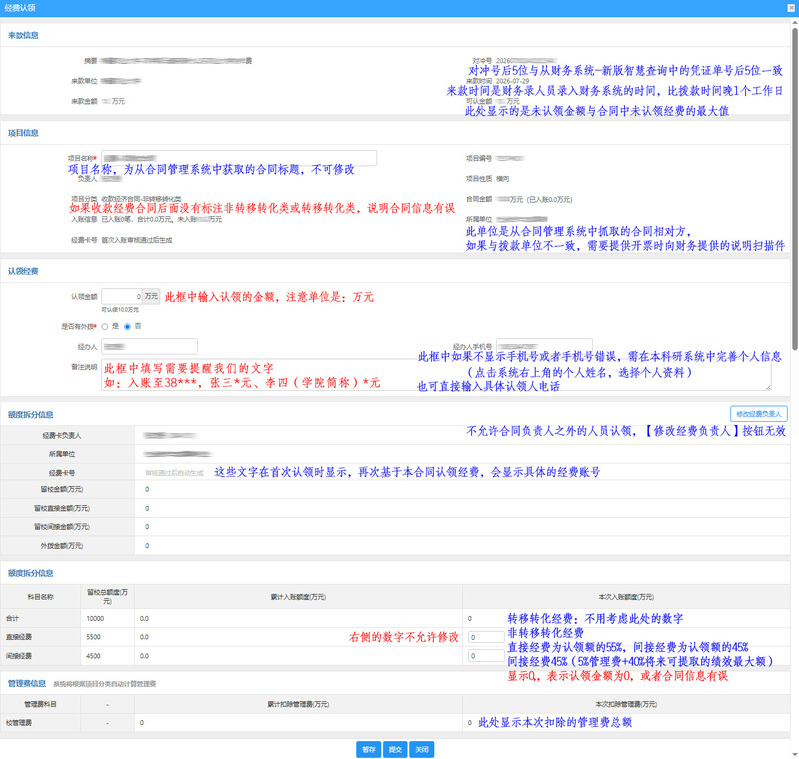Close the 经费认领 dialog with the X icon
Screen dimensions: 799x759
pos(791,8)
